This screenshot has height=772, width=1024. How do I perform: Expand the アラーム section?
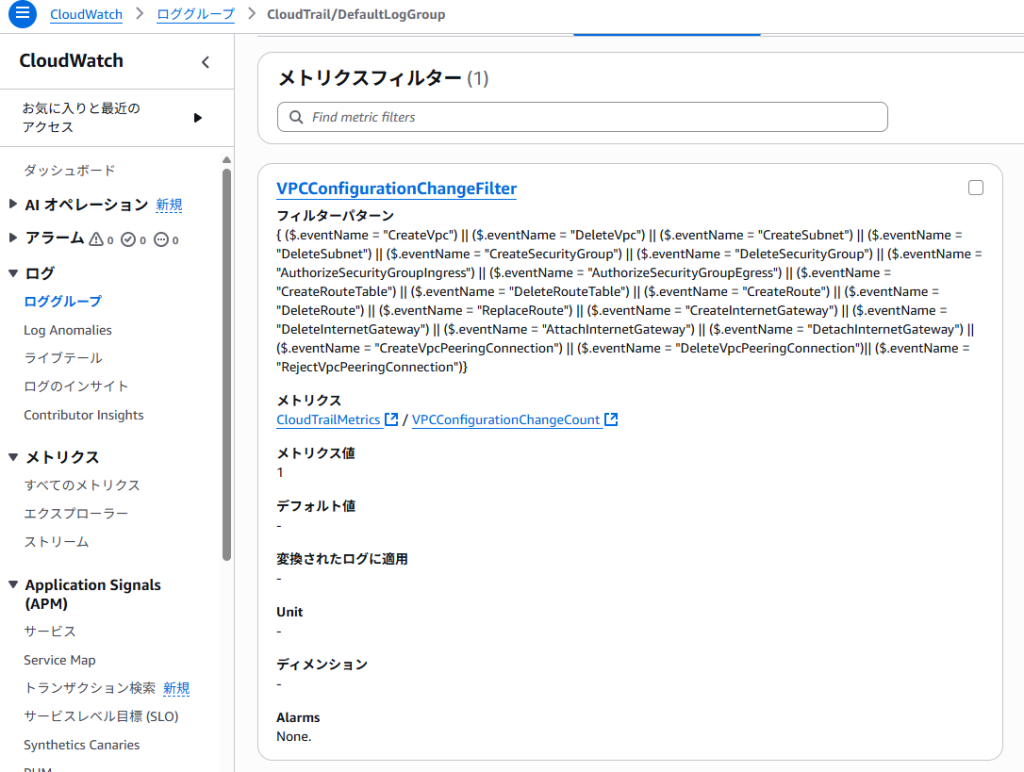coord(12,237)
